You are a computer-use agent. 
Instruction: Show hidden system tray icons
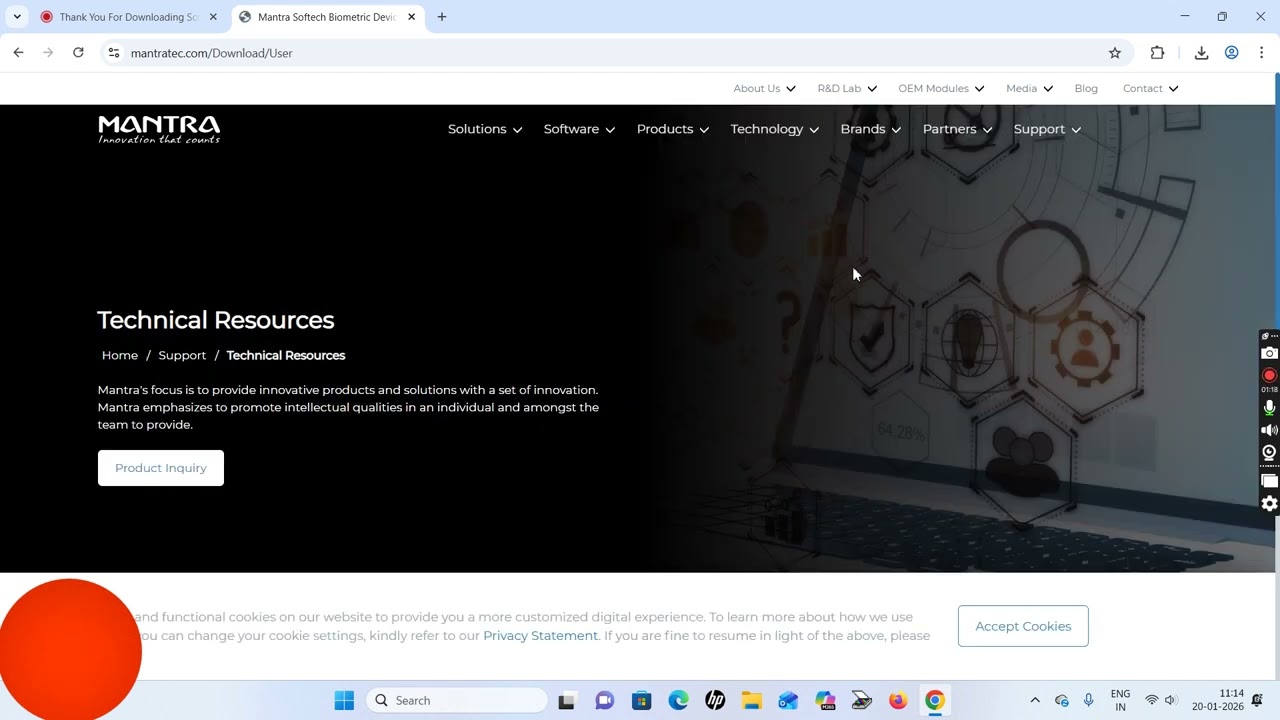point(1035,700)
